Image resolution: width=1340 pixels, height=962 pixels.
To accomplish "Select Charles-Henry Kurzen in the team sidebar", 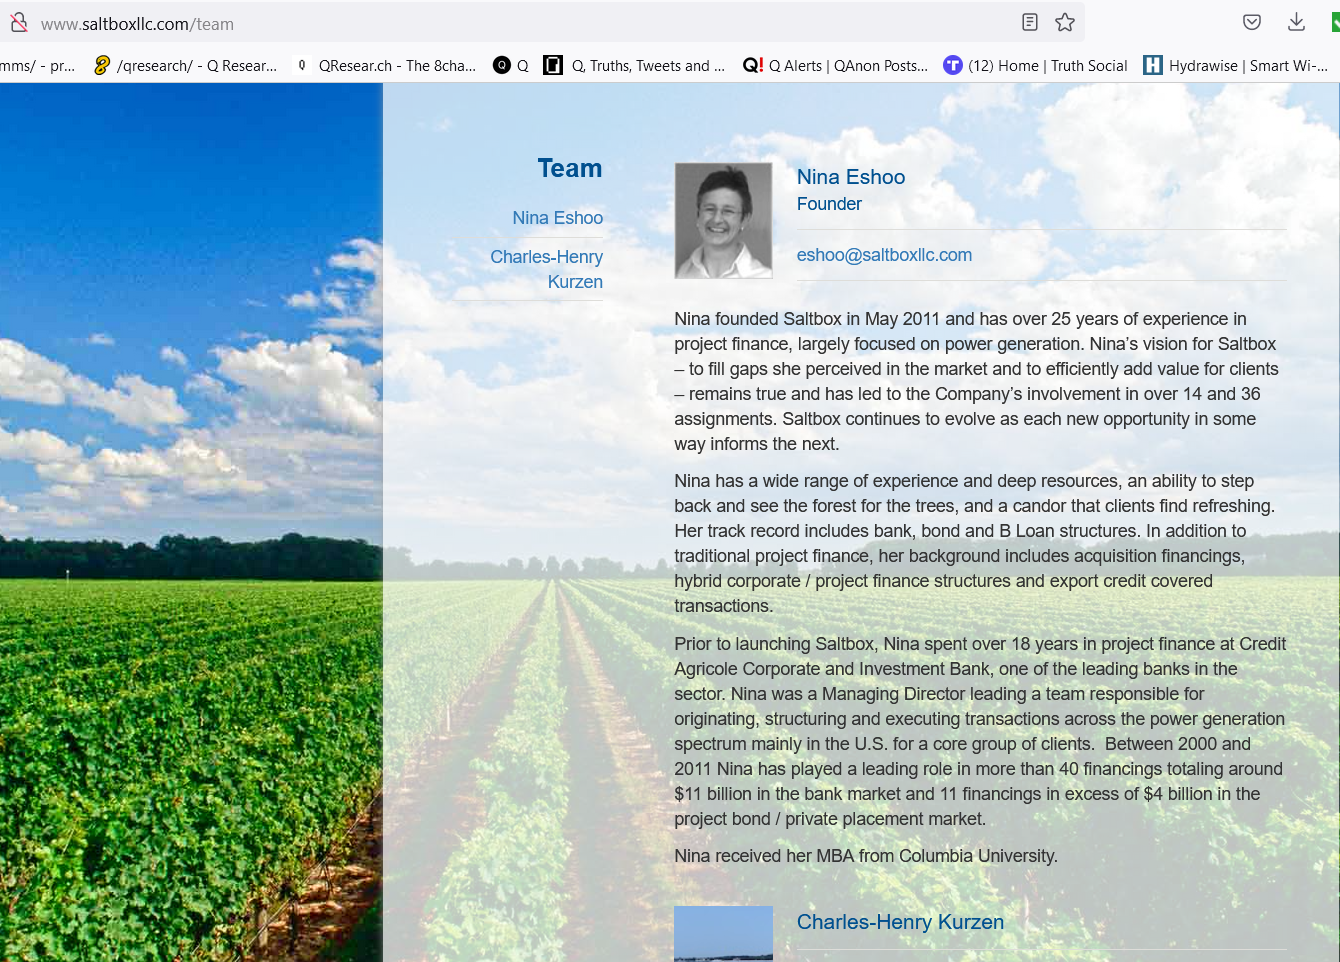I will (x=546, y=269).
